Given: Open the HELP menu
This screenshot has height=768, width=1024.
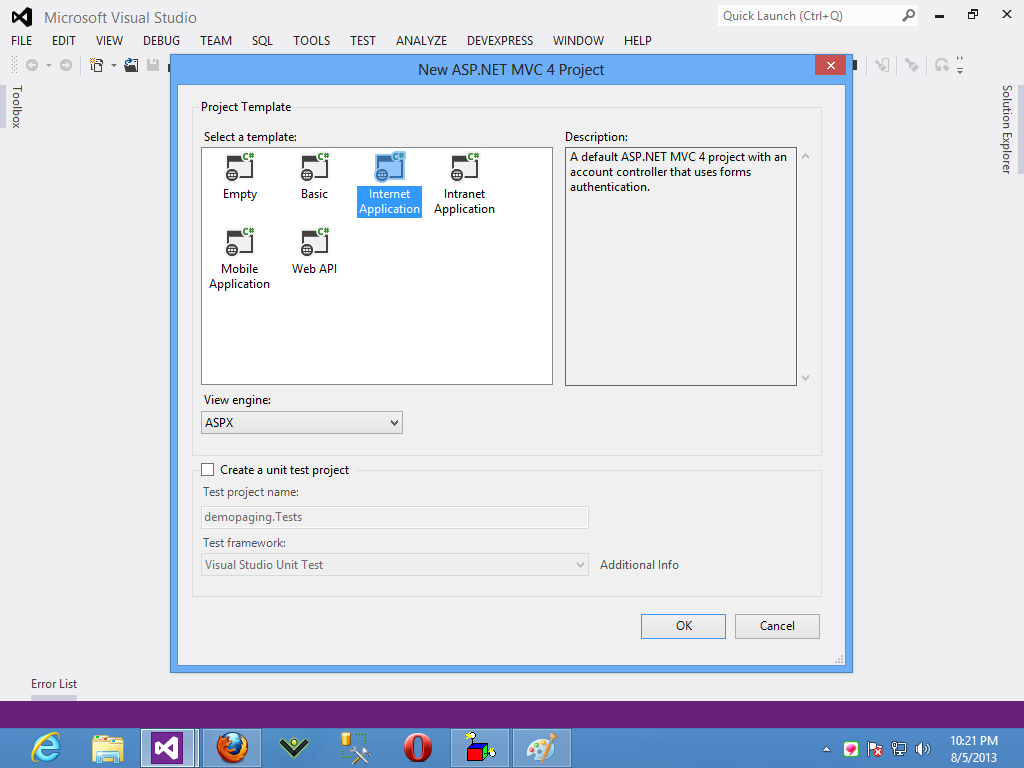Looking at the screenshot, I should coord(637,40).
